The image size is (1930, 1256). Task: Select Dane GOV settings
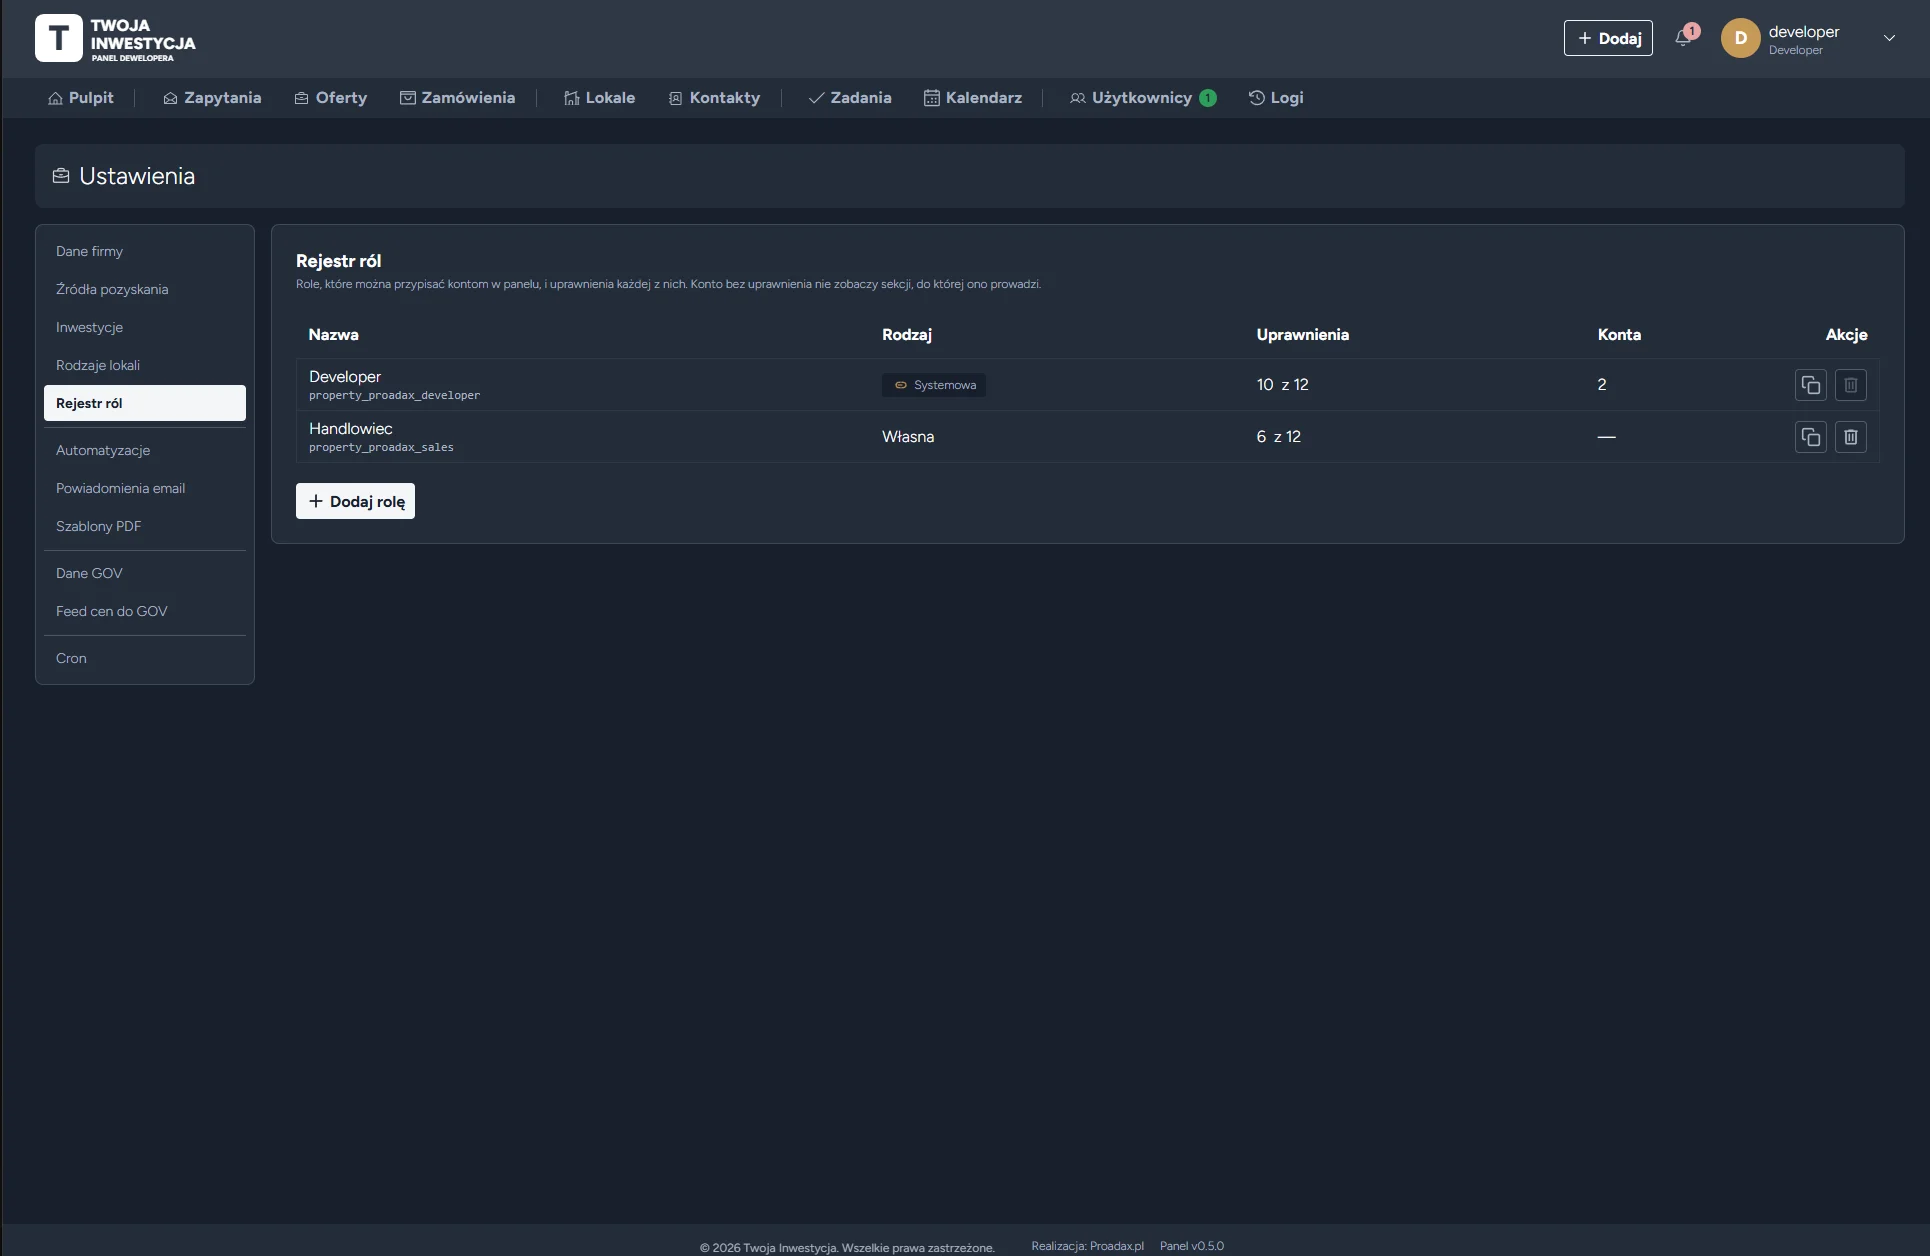[145, 573]
